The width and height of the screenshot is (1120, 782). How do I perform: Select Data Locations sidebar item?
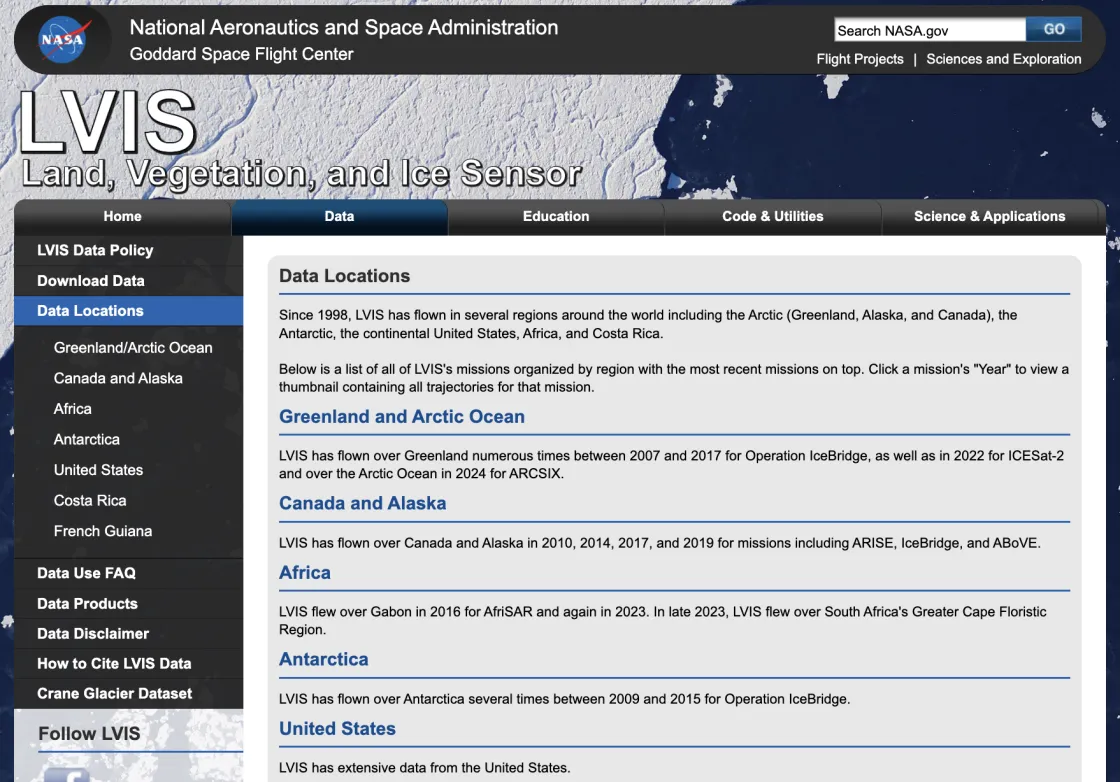tap(129, 311)
